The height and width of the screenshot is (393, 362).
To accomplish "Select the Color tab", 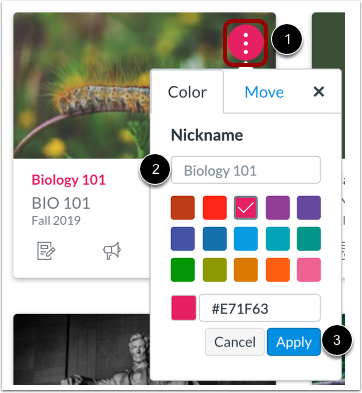I will [x=187, y=92].
